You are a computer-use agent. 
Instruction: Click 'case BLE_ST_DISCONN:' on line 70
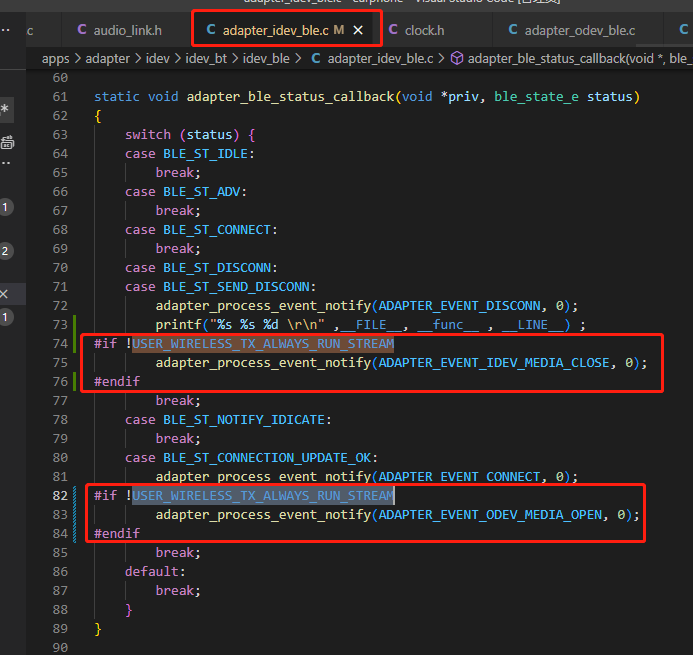tap(202, 268)
